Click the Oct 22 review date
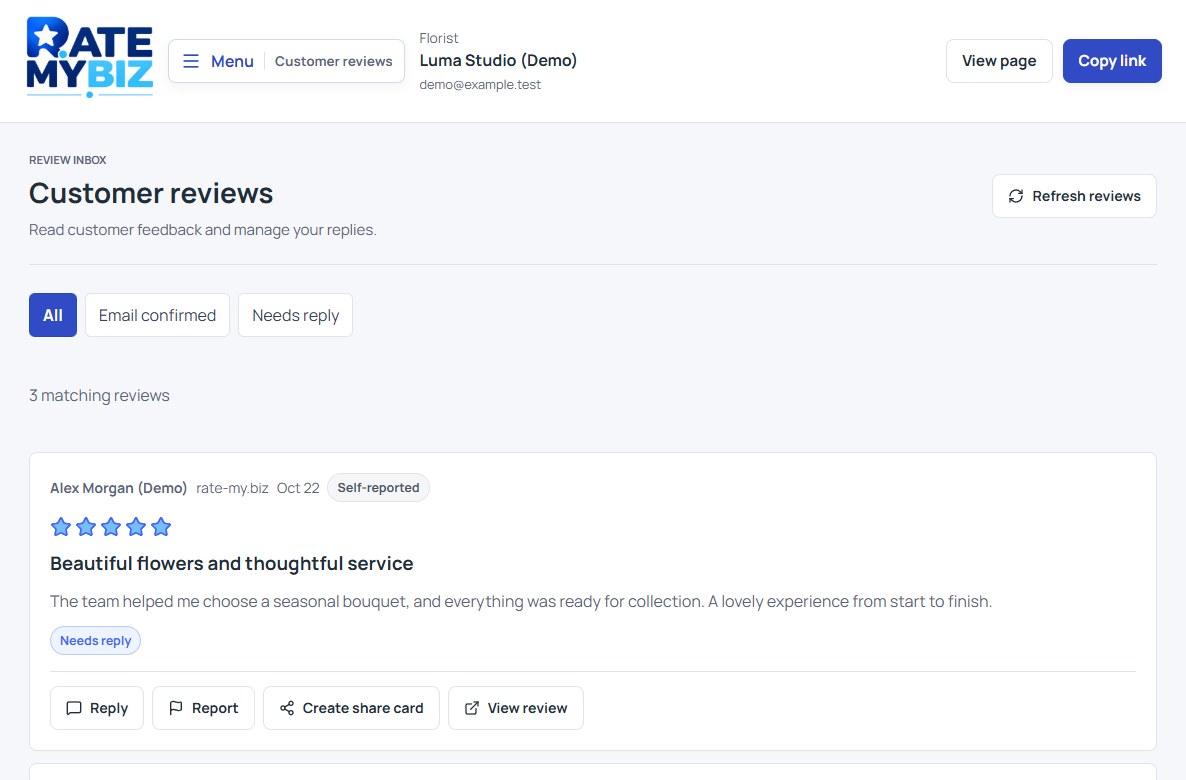Viewport: 1186px width, 780px height. click(x=298, y=488)
